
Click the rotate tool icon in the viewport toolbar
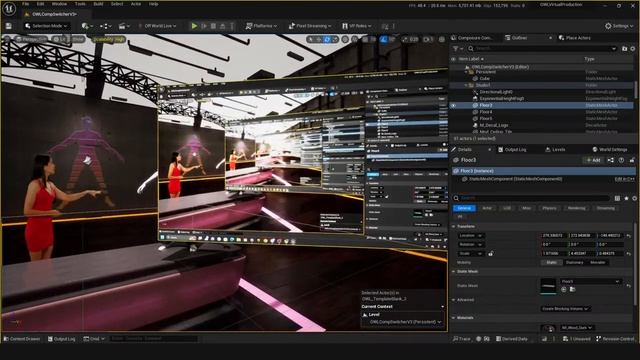pos(327,39)
